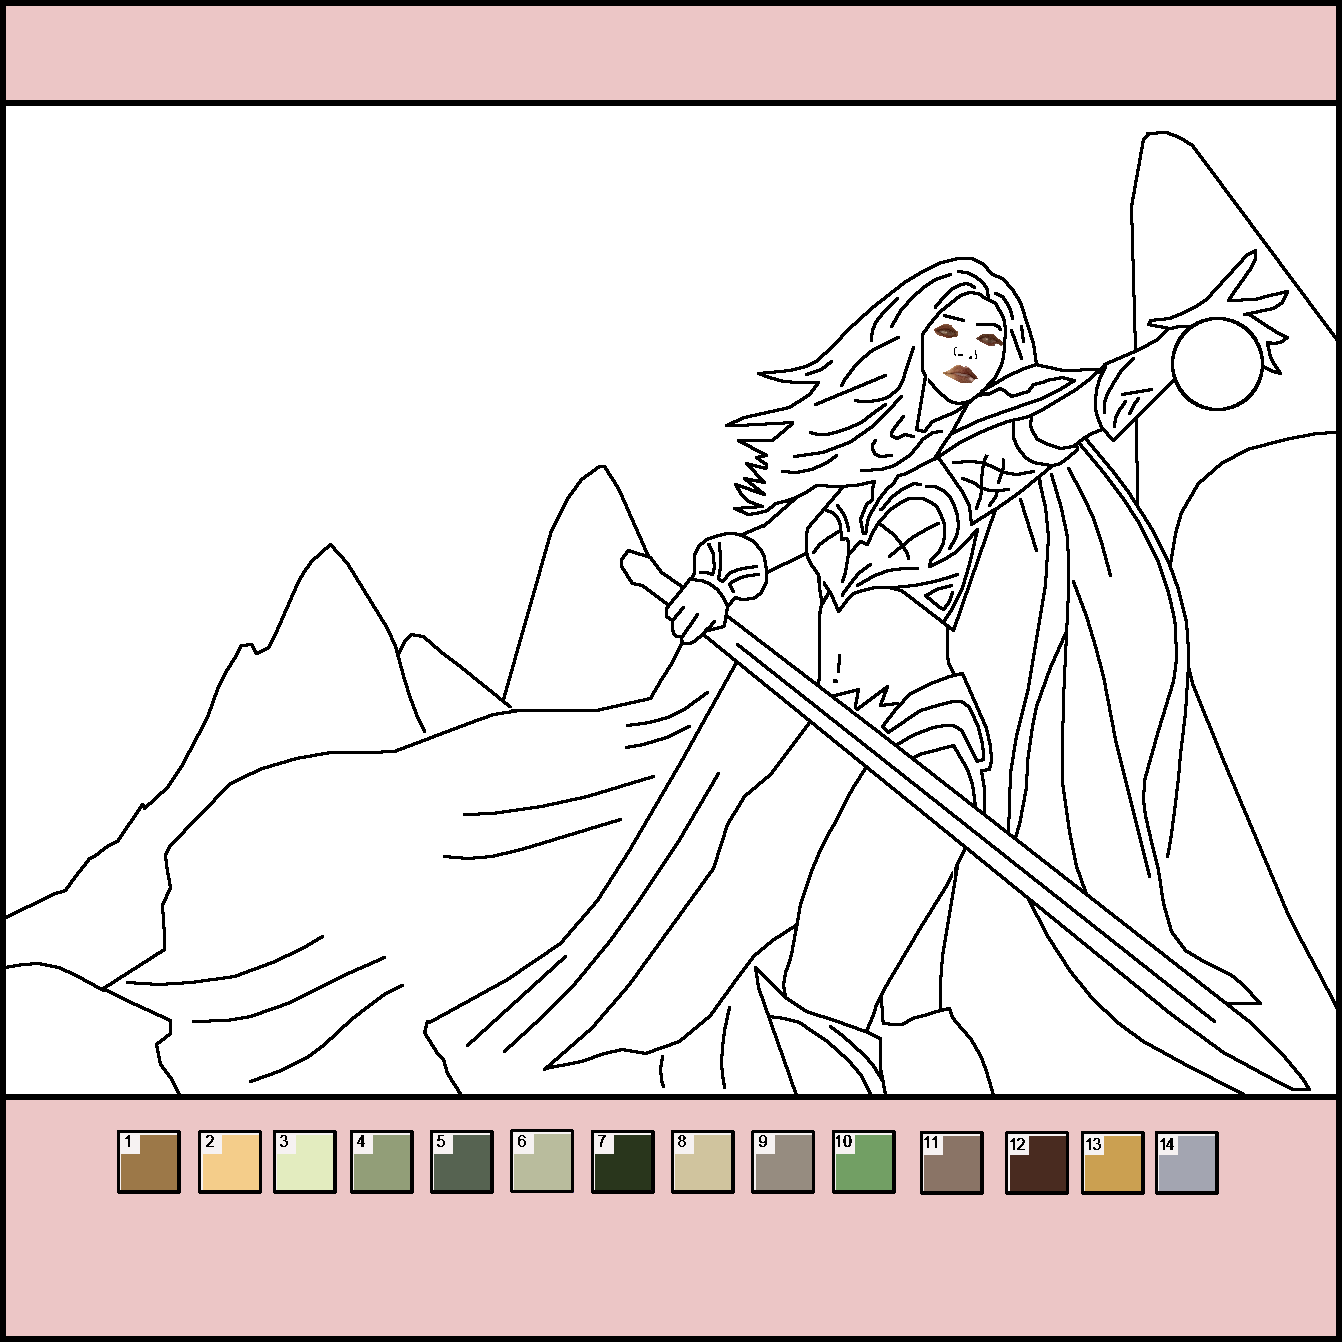Select the darkest green swatch number 7
1342x1342 pixels.
[x=623, y=1162]
